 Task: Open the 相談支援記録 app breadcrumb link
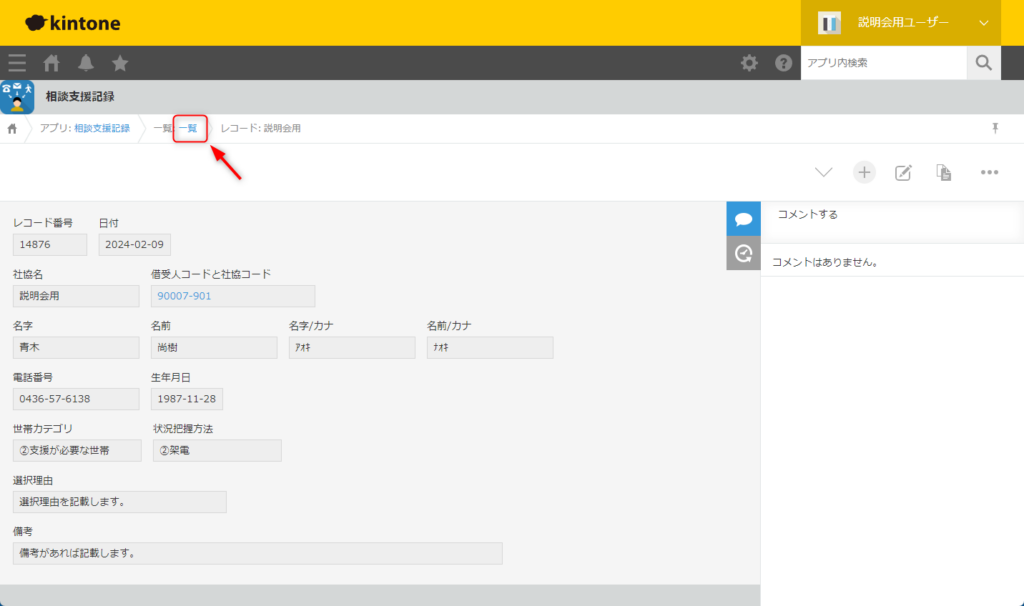(x=101, y=129)
